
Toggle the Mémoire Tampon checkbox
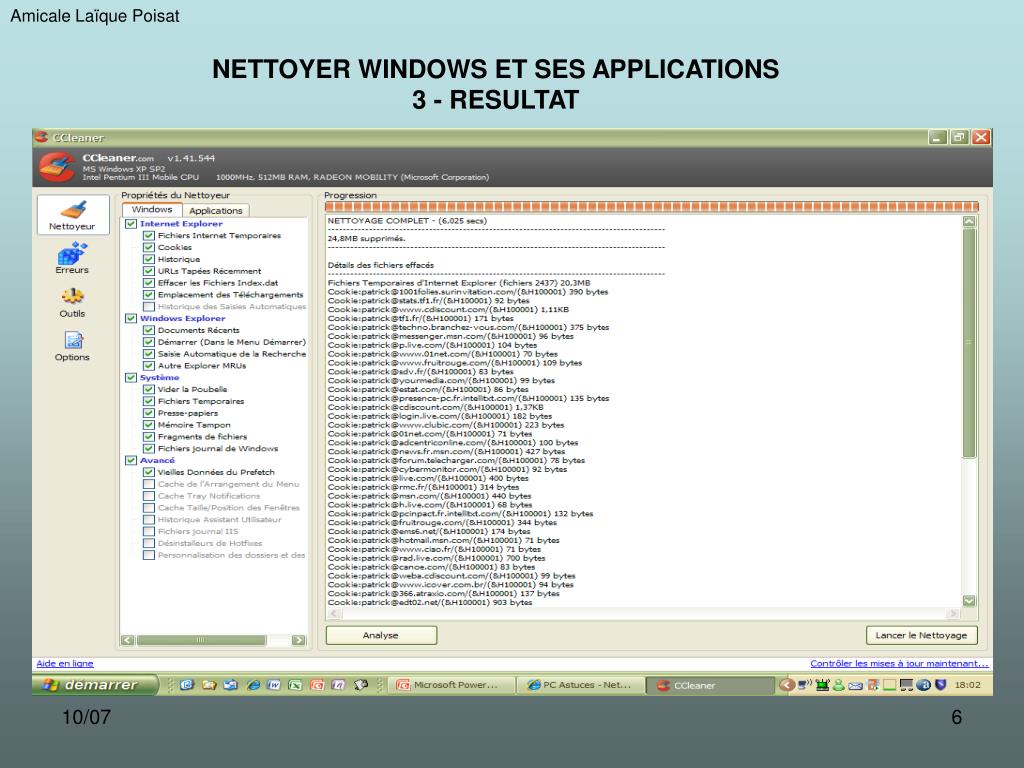coord(149,425)
